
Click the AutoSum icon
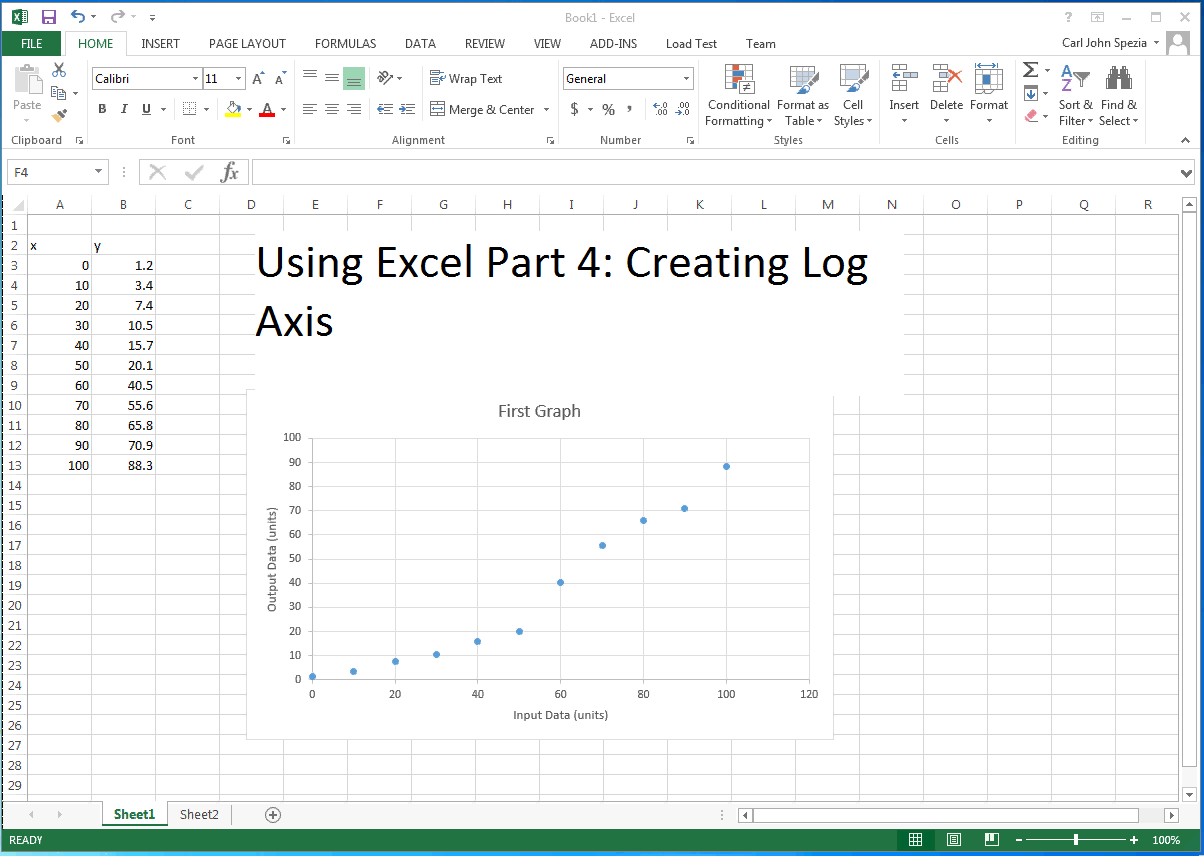(x=1032, y=69)
